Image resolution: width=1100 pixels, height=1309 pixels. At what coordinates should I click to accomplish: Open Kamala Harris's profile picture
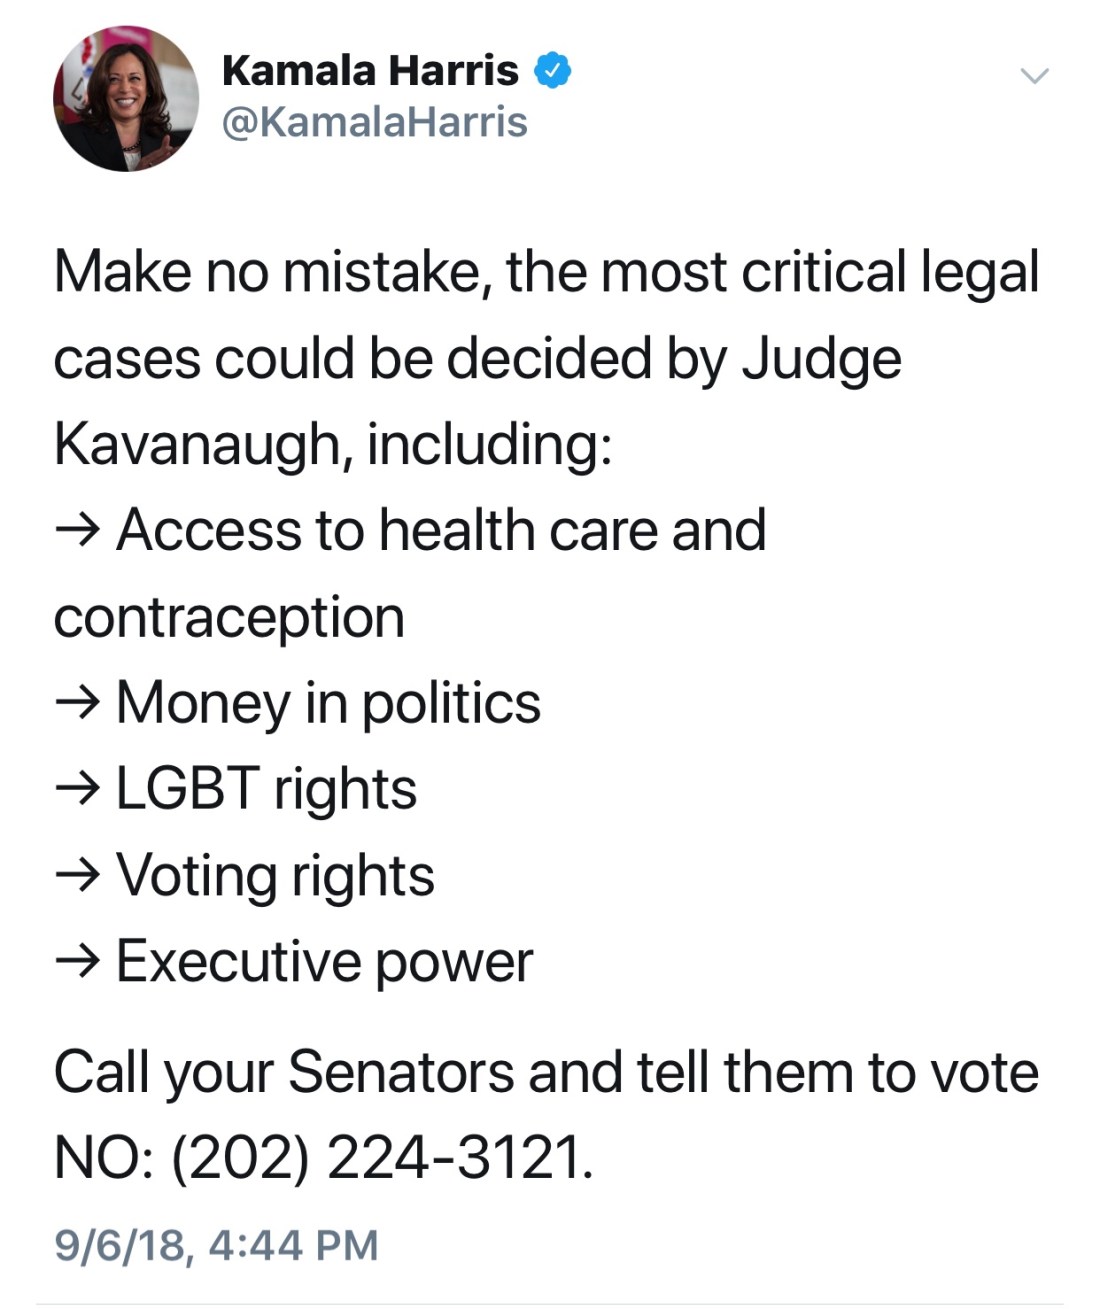coord(126,99)
